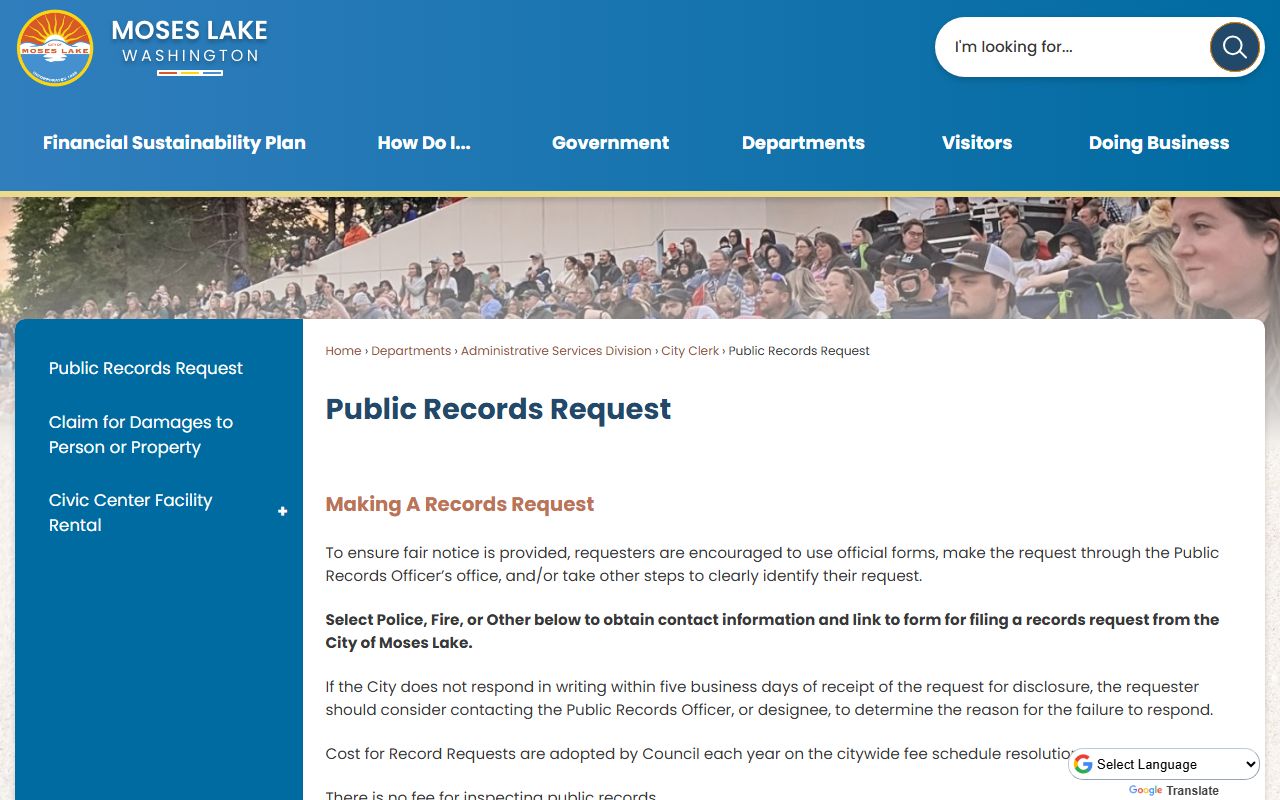Select Public Records Request in sidebar
Viewport: 1280px width, 800px height.
click(146, 368)
